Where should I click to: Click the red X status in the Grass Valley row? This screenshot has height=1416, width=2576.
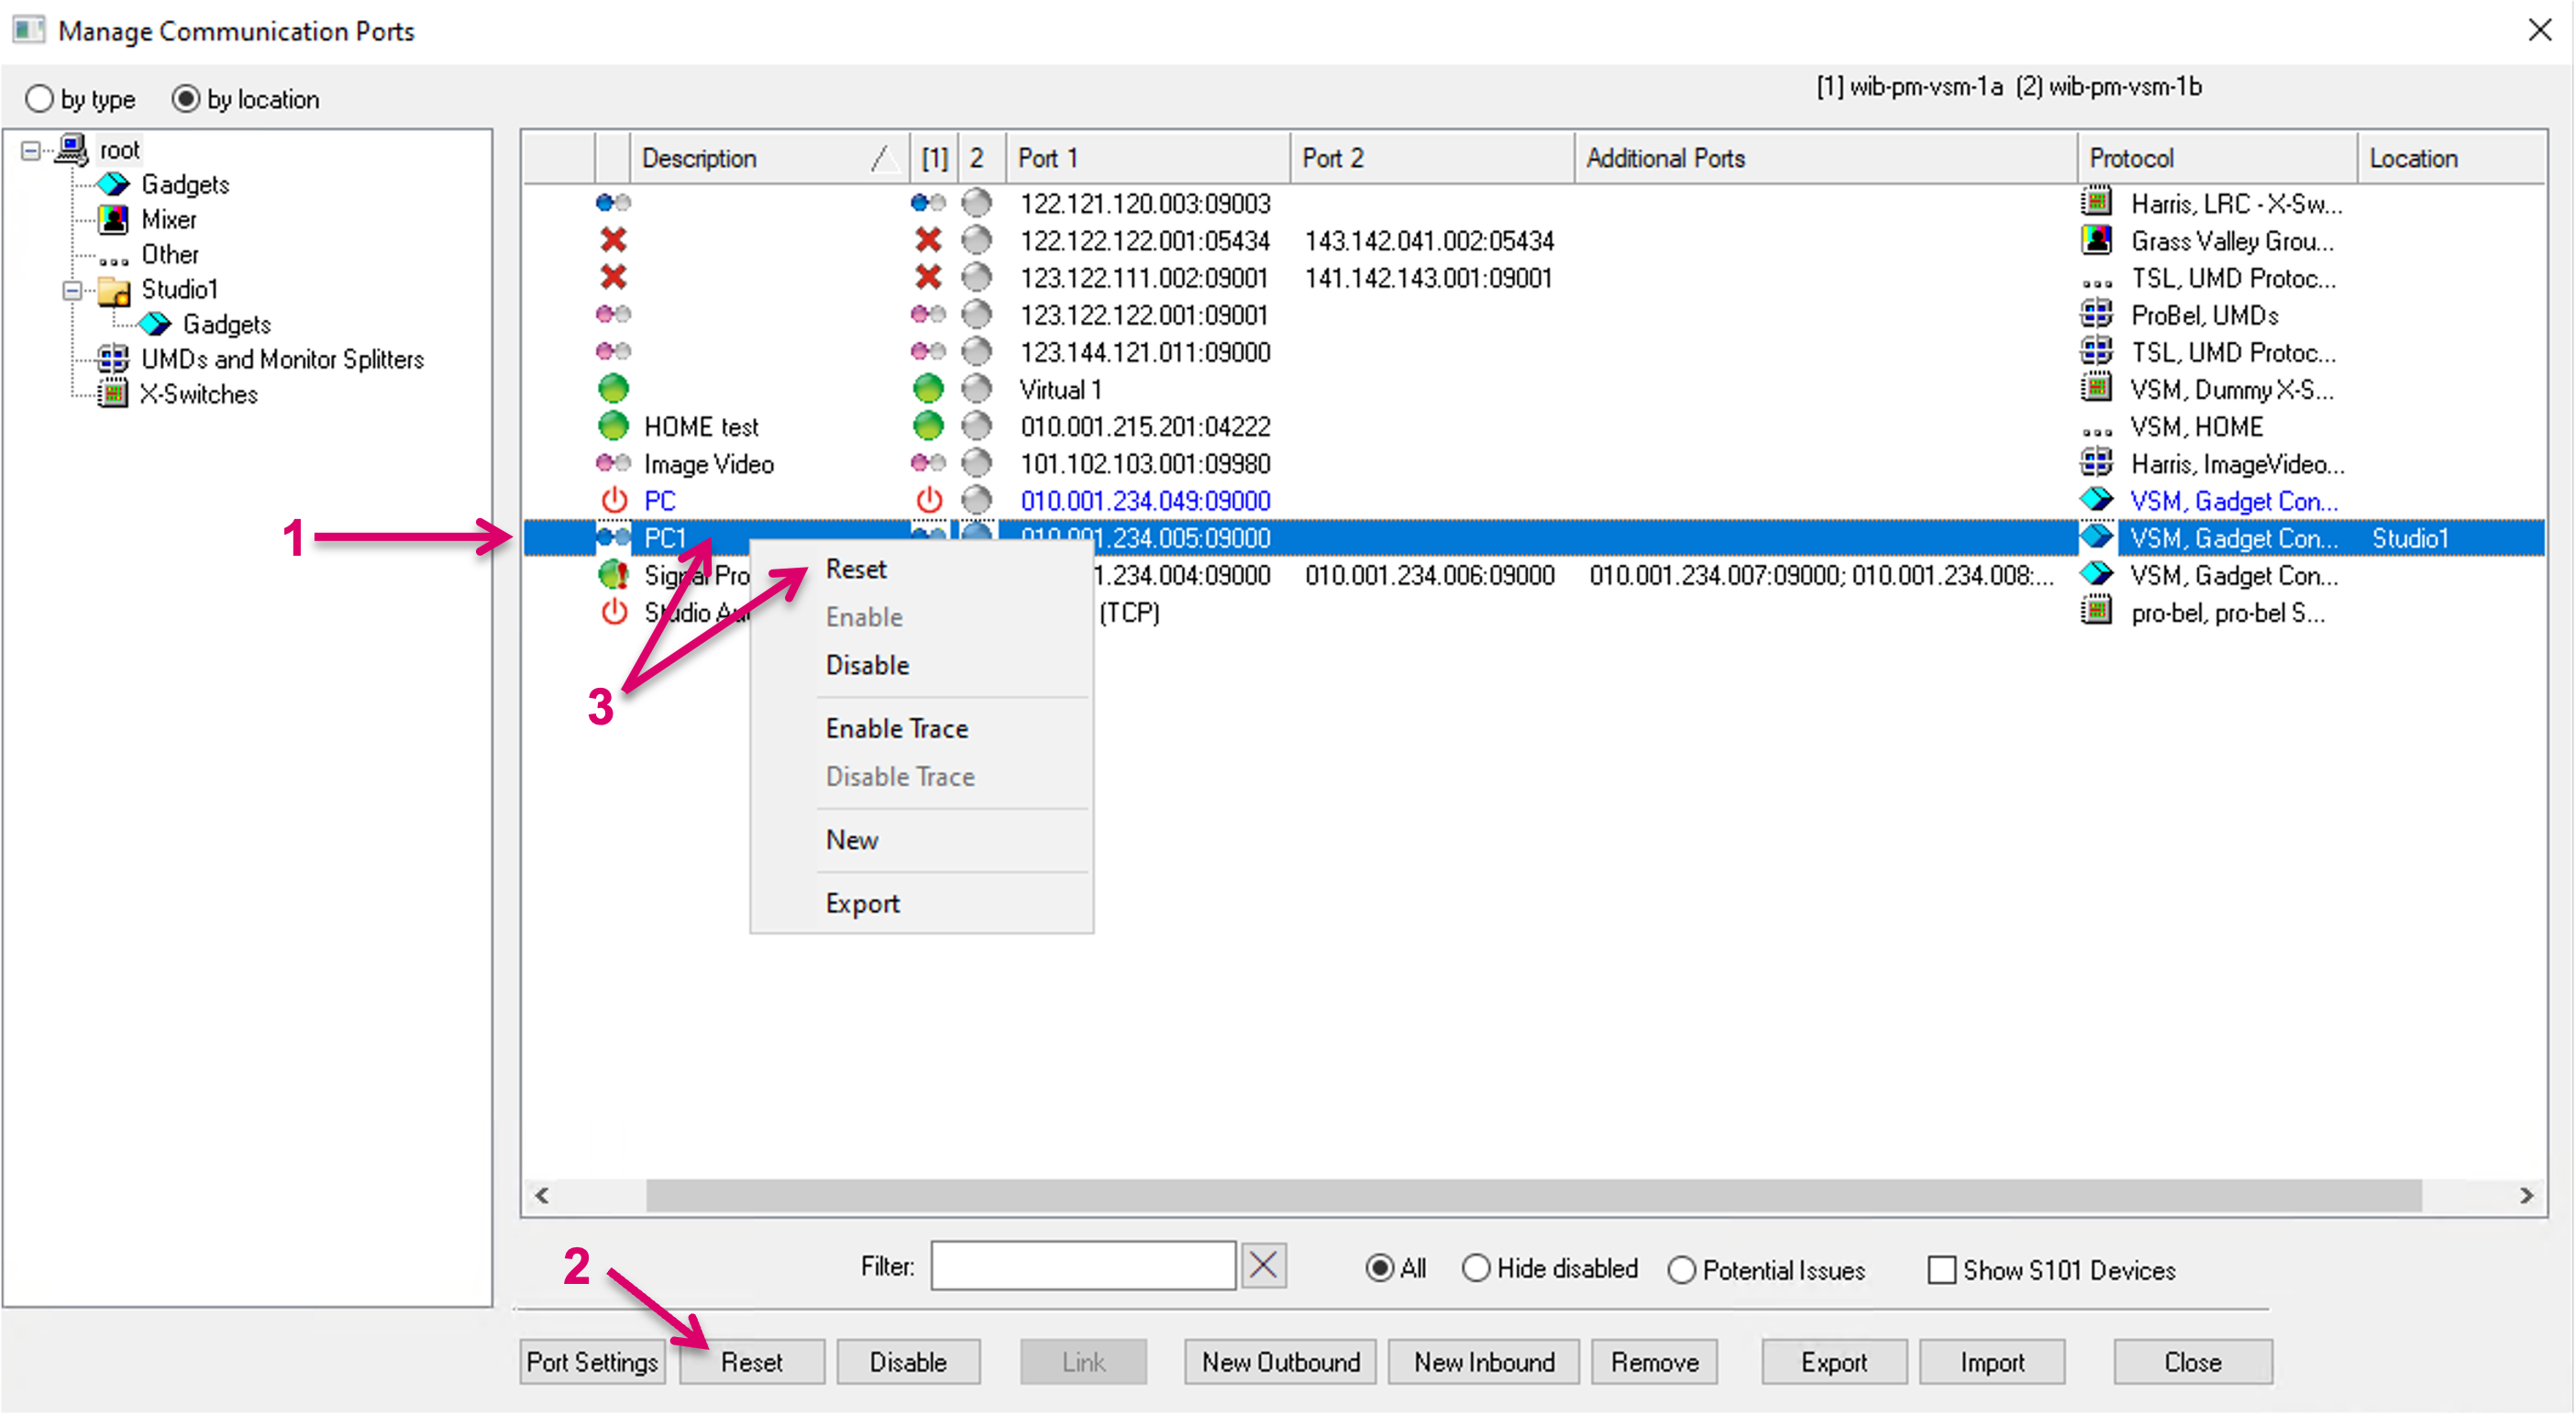coord(613,240)
